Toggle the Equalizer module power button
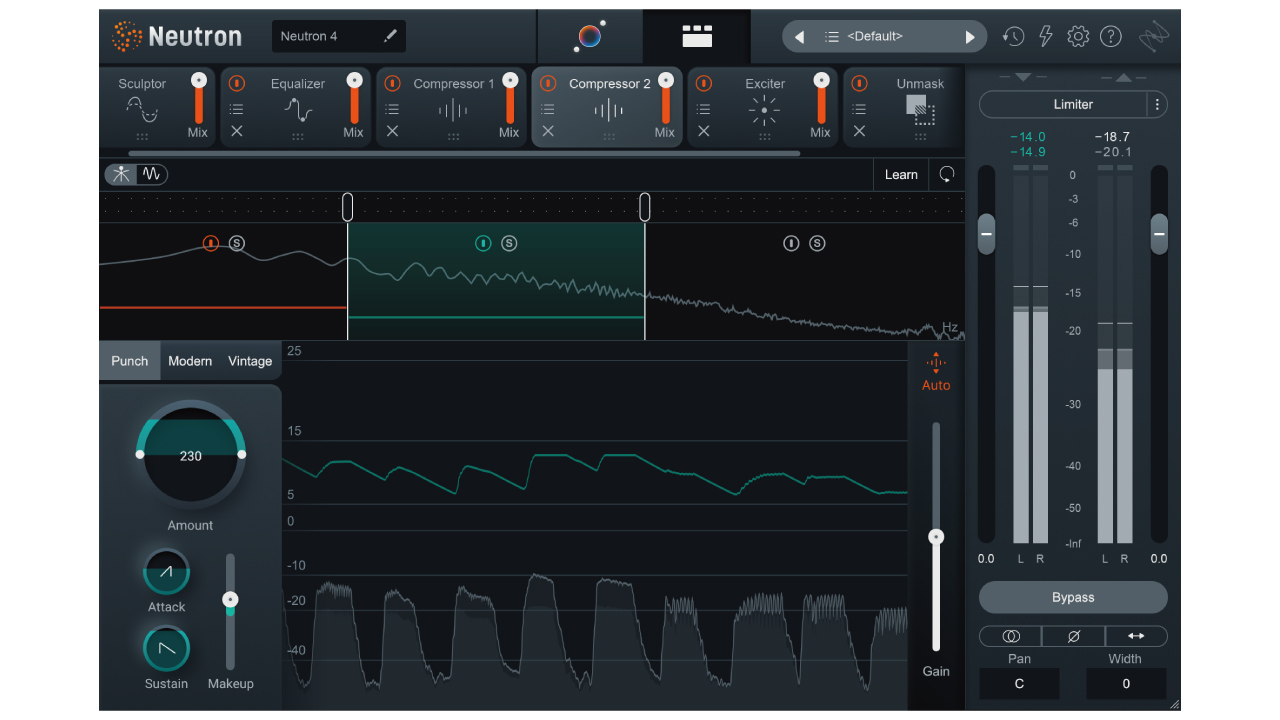 coord(237,83)
